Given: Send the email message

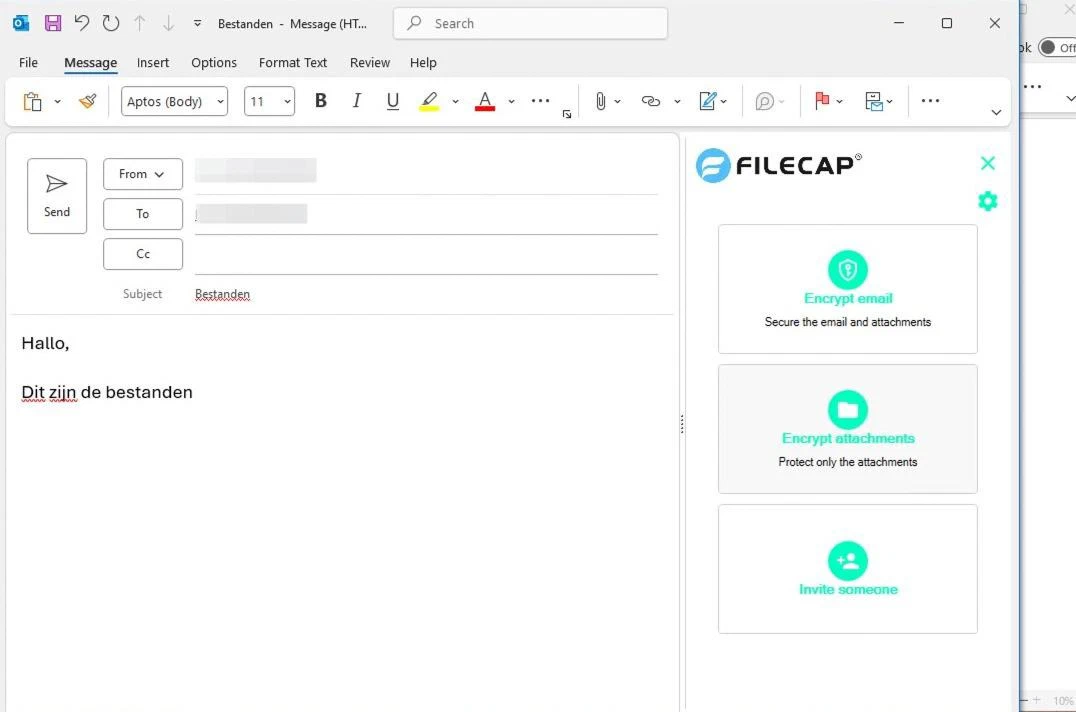Looking at the screenshot, I should 57,196.
